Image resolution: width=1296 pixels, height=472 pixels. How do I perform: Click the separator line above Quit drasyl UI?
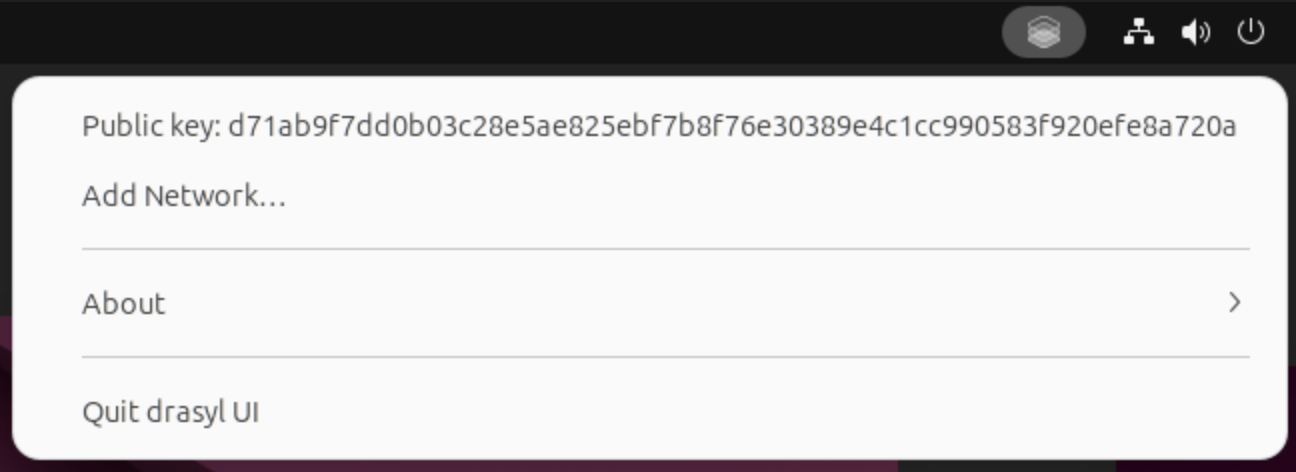665,356
